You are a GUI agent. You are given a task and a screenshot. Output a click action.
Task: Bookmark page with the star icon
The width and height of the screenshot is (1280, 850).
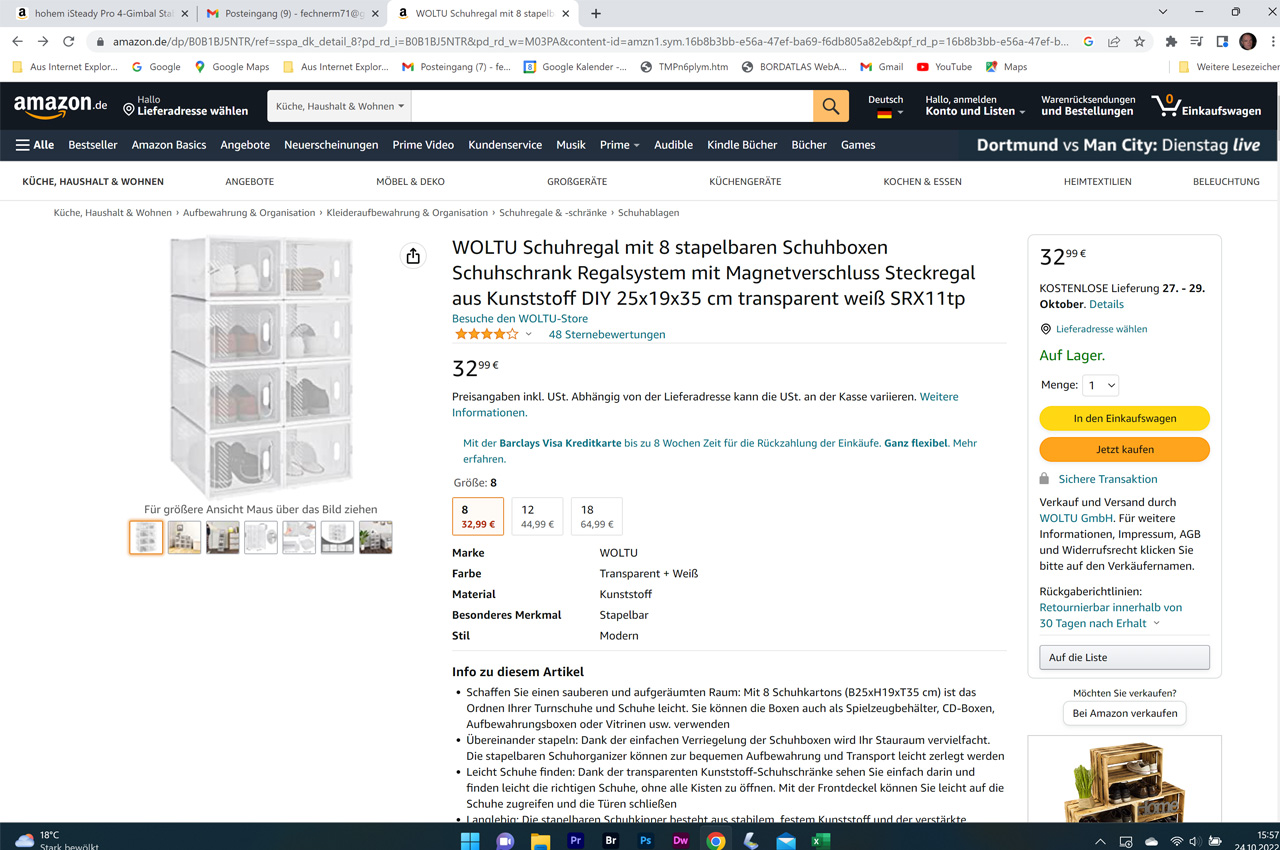click(1139, 42)
